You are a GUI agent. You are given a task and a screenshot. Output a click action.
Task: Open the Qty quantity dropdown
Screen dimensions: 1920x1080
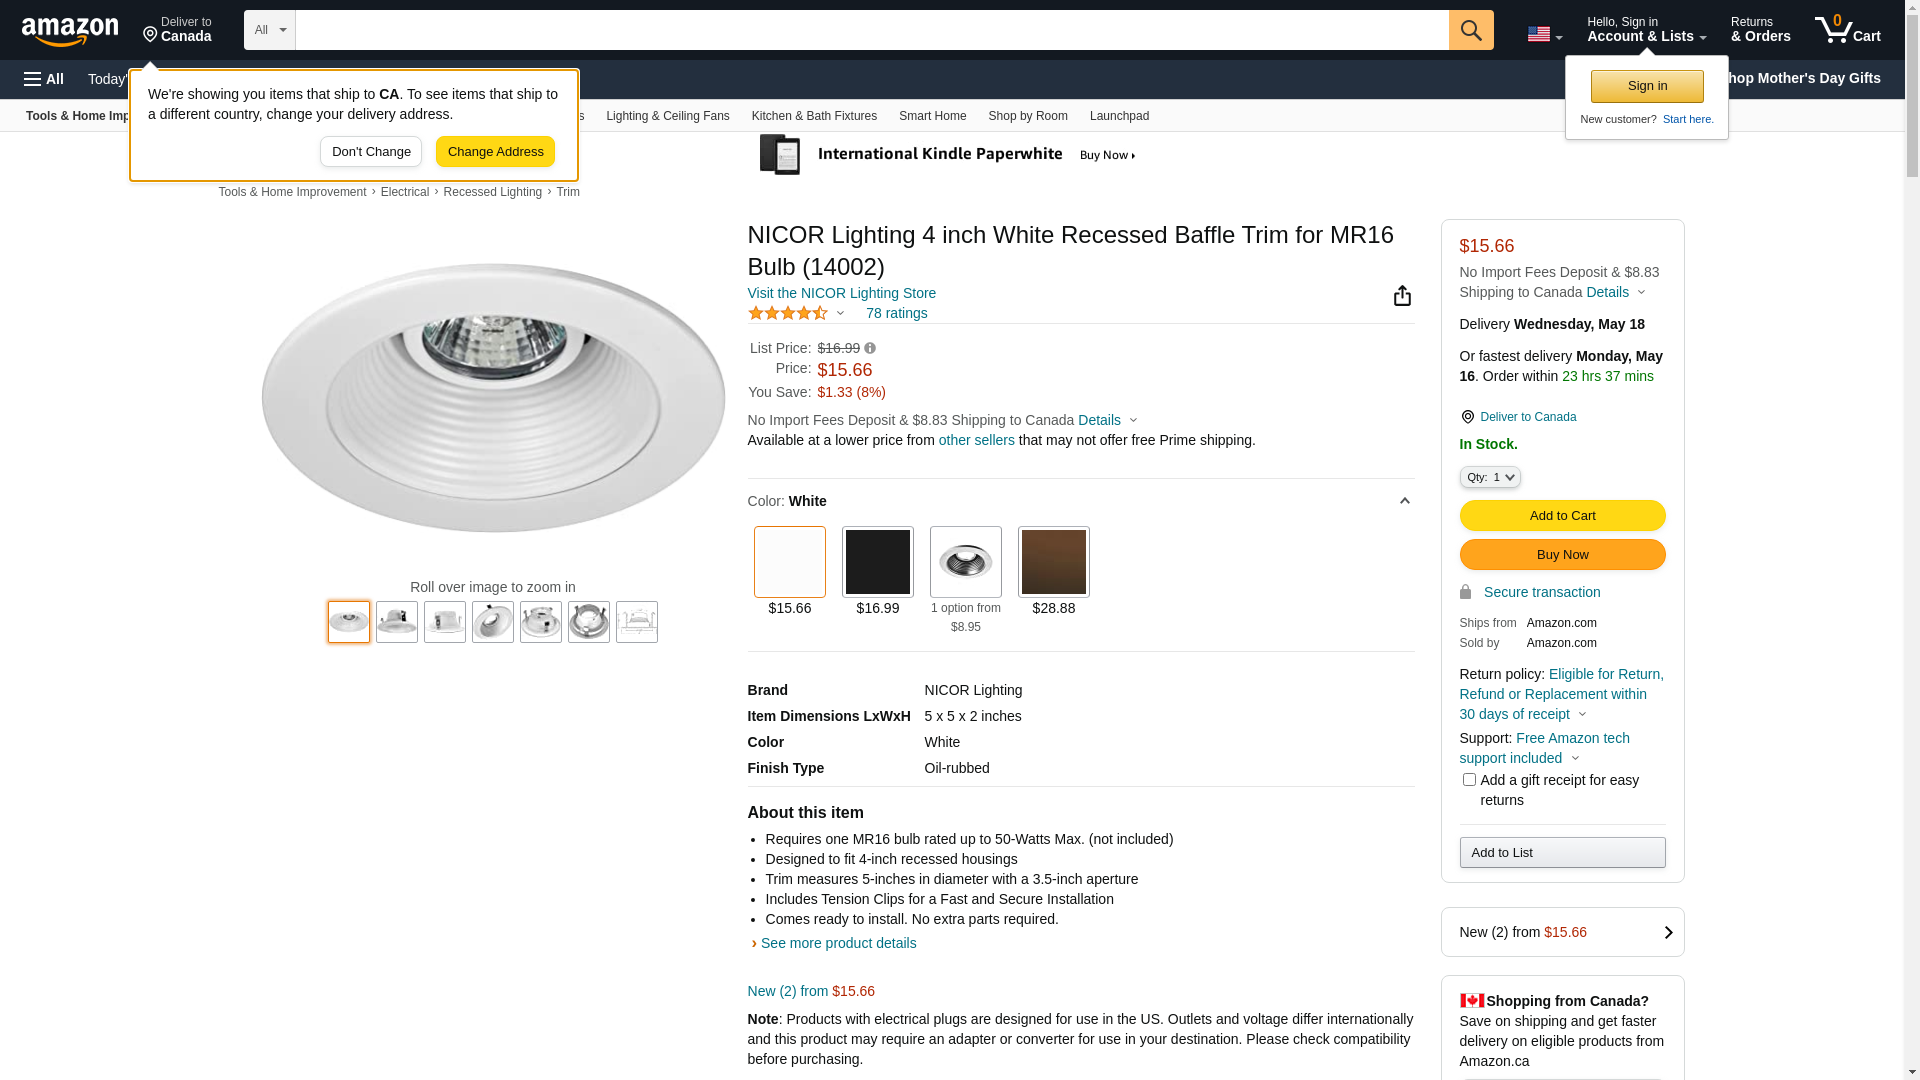point(1490,477)
